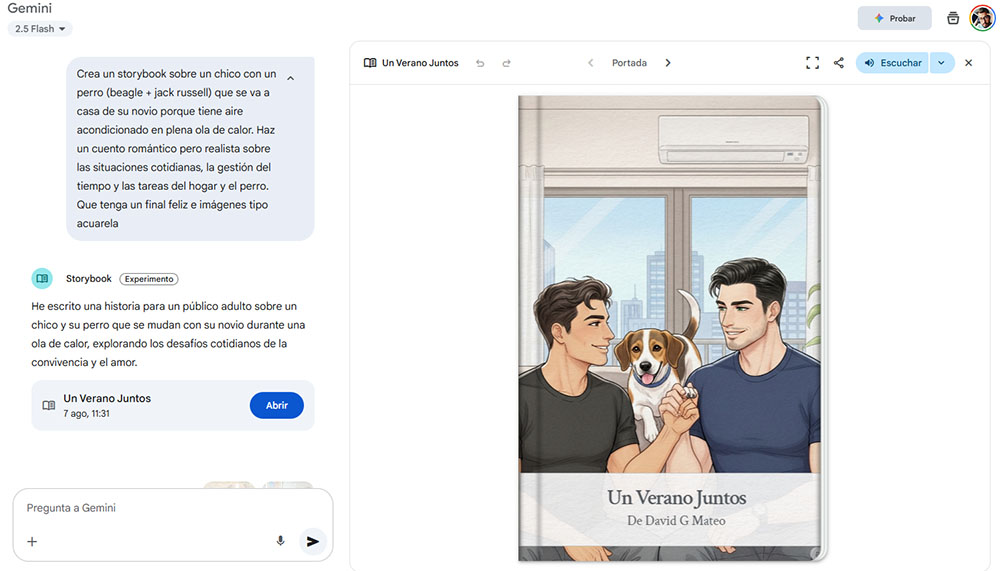Open the account profile avatar
Screen dimensions: 1000x571
(982, 18)
